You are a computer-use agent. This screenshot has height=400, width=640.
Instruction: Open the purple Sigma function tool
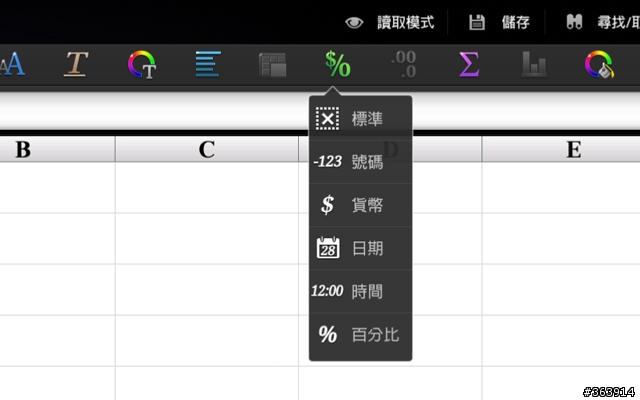point(469,64)
